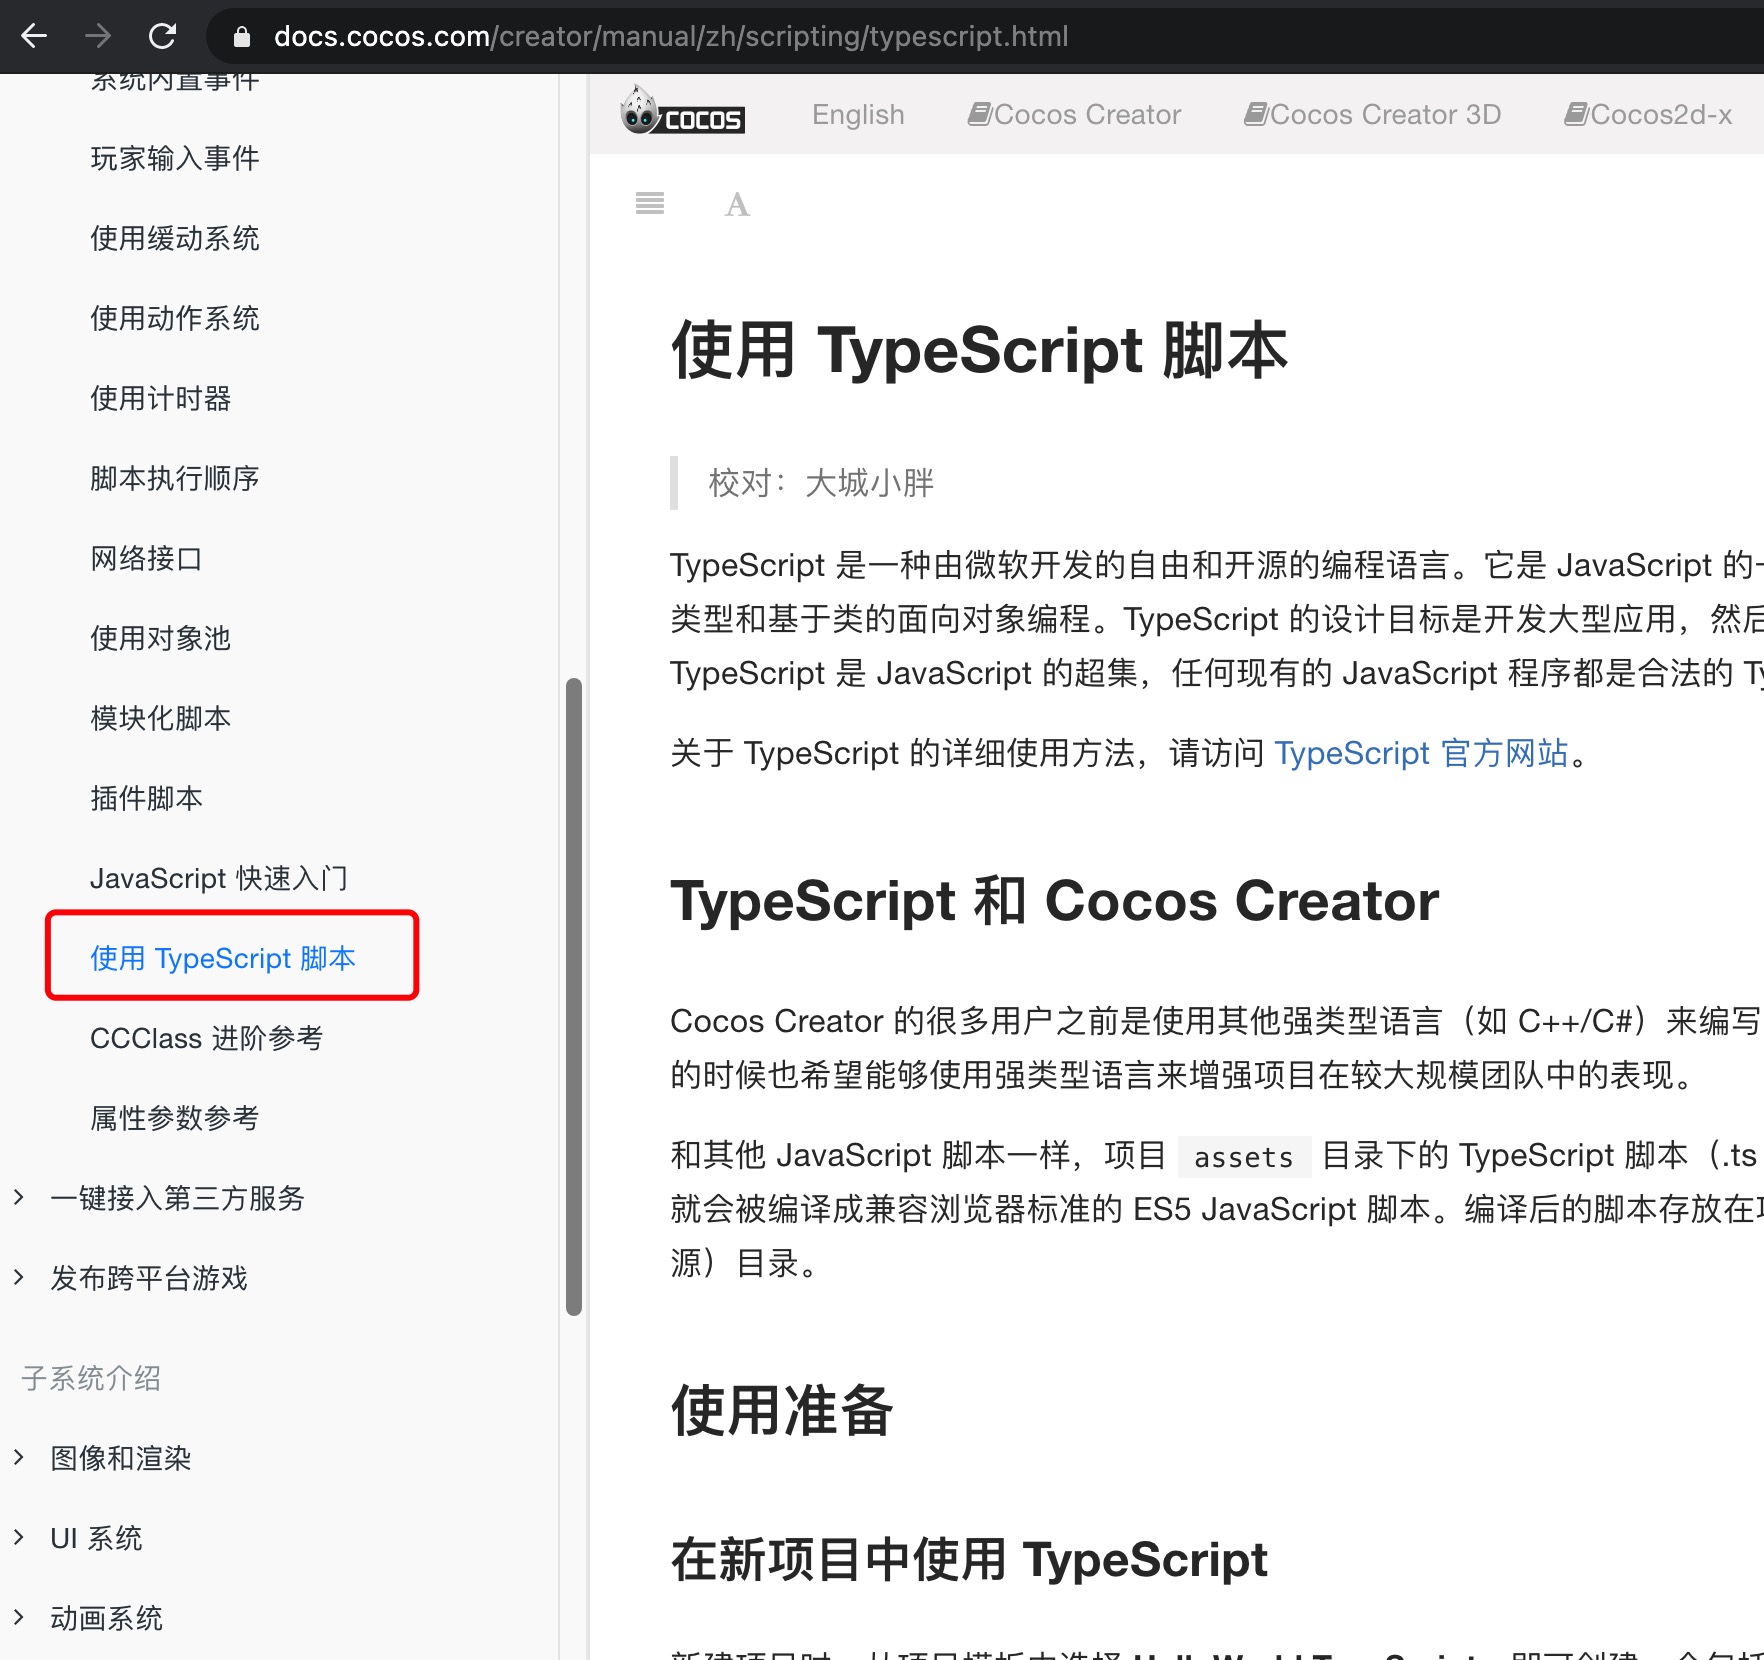Open the CCClass 进阶参考 sidebar page
This screenshot has width=1764, height=1660.
207,1038
